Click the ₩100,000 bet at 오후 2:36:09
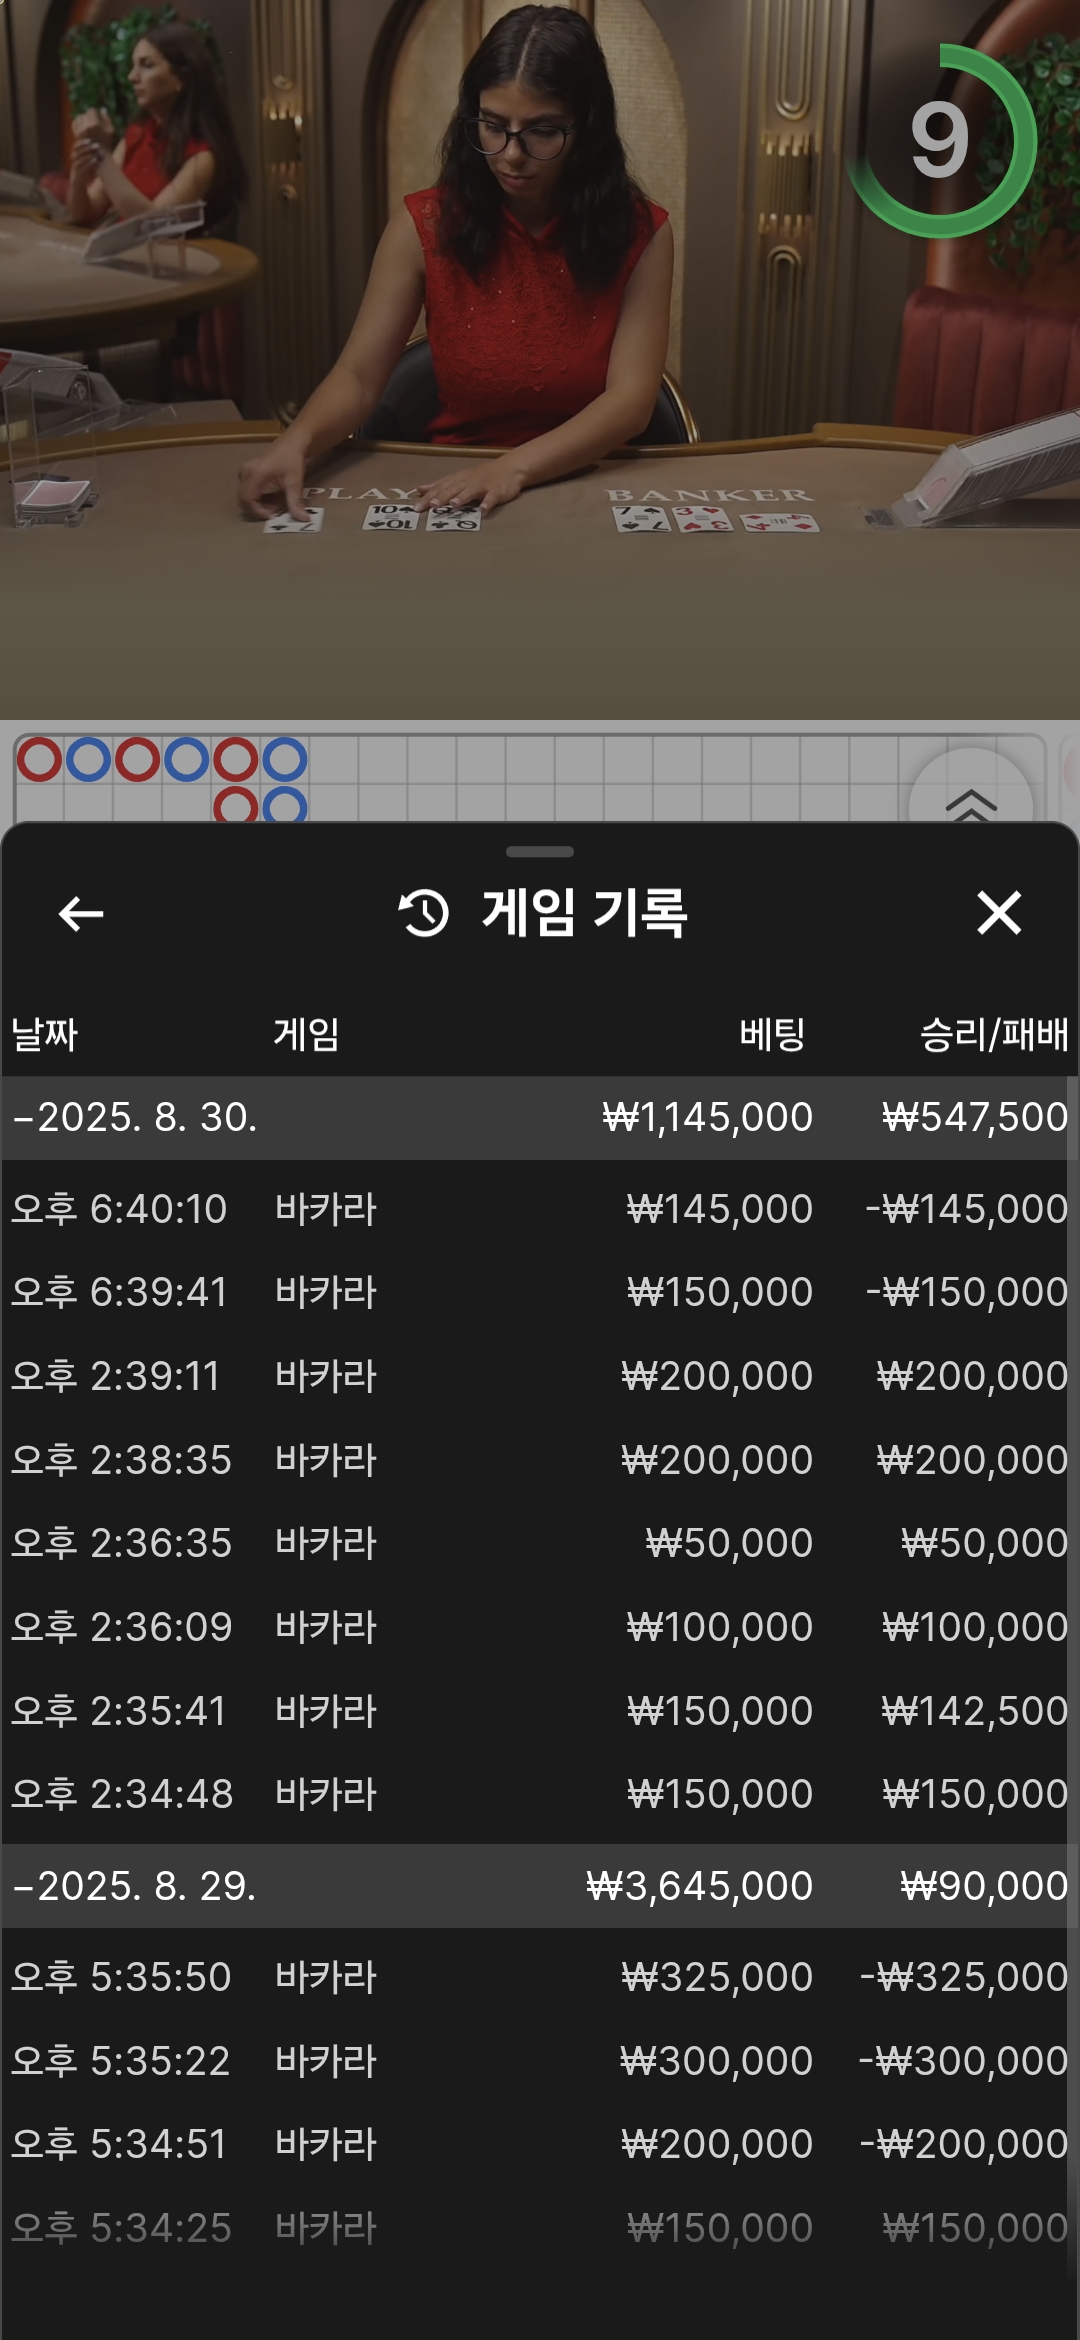This screenshot has height=2340, width=1080. tap(720, 1627)
